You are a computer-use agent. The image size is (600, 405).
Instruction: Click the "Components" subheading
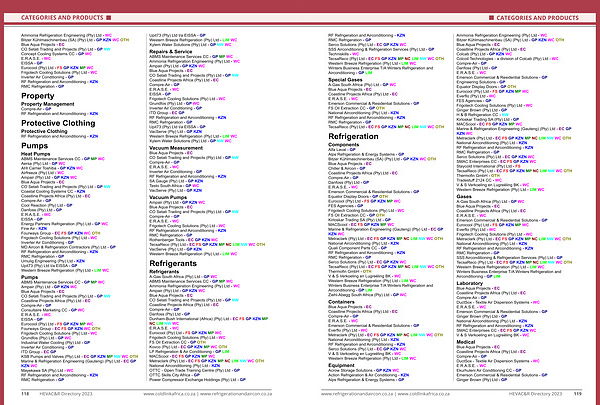click(343, 145)
